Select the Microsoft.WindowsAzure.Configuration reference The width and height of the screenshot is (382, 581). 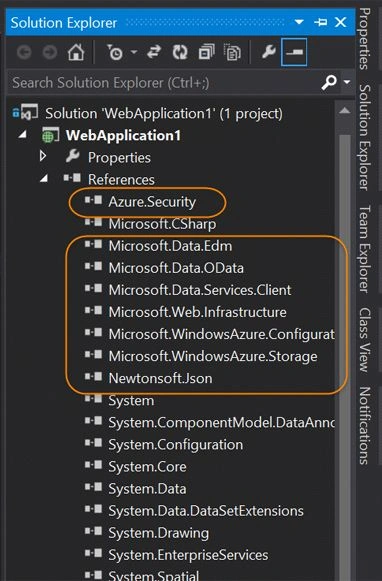click(x=222, y=334)
